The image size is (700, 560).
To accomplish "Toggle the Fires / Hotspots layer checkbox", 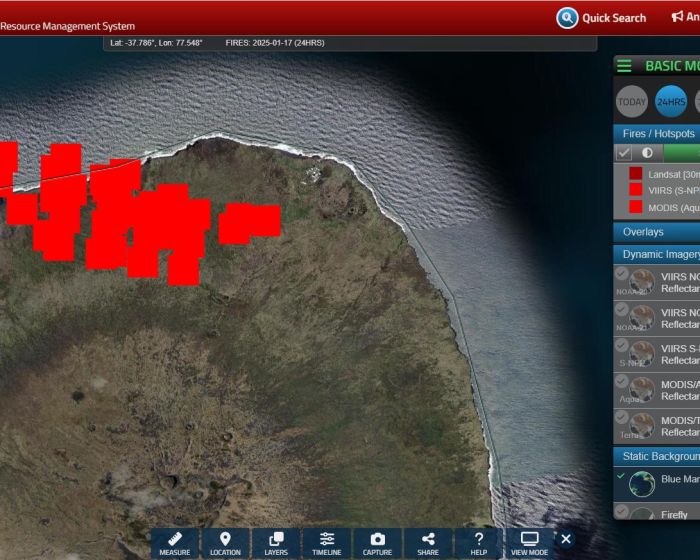I will [x=624, y=153].
